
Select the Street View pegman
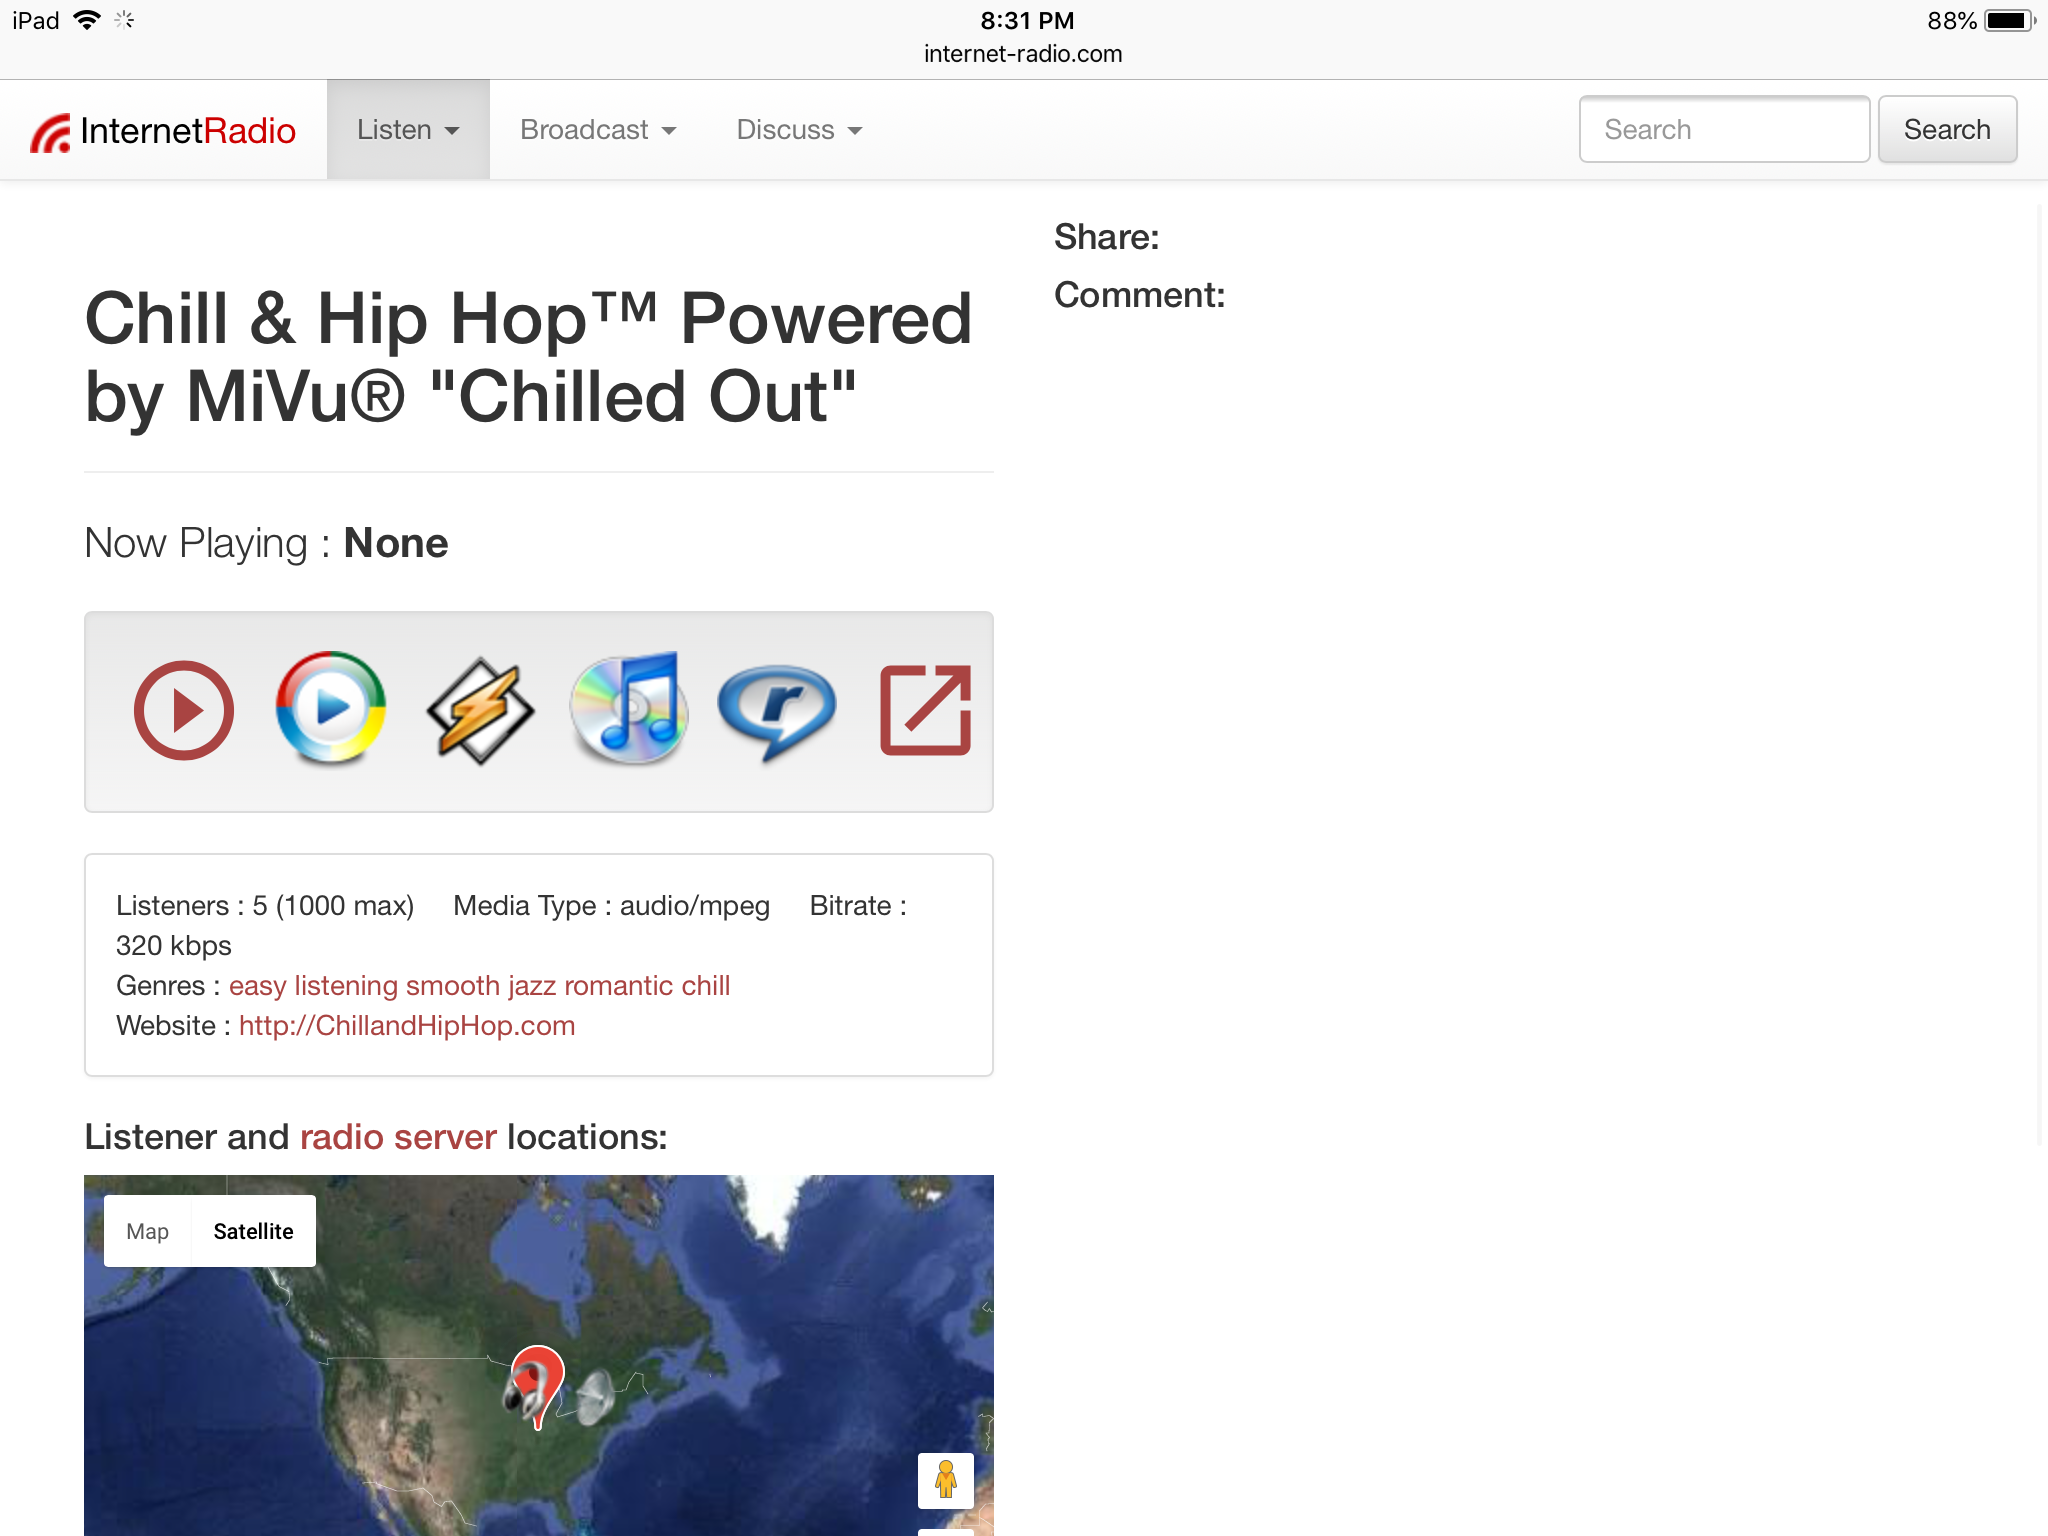click(945, 1480)
